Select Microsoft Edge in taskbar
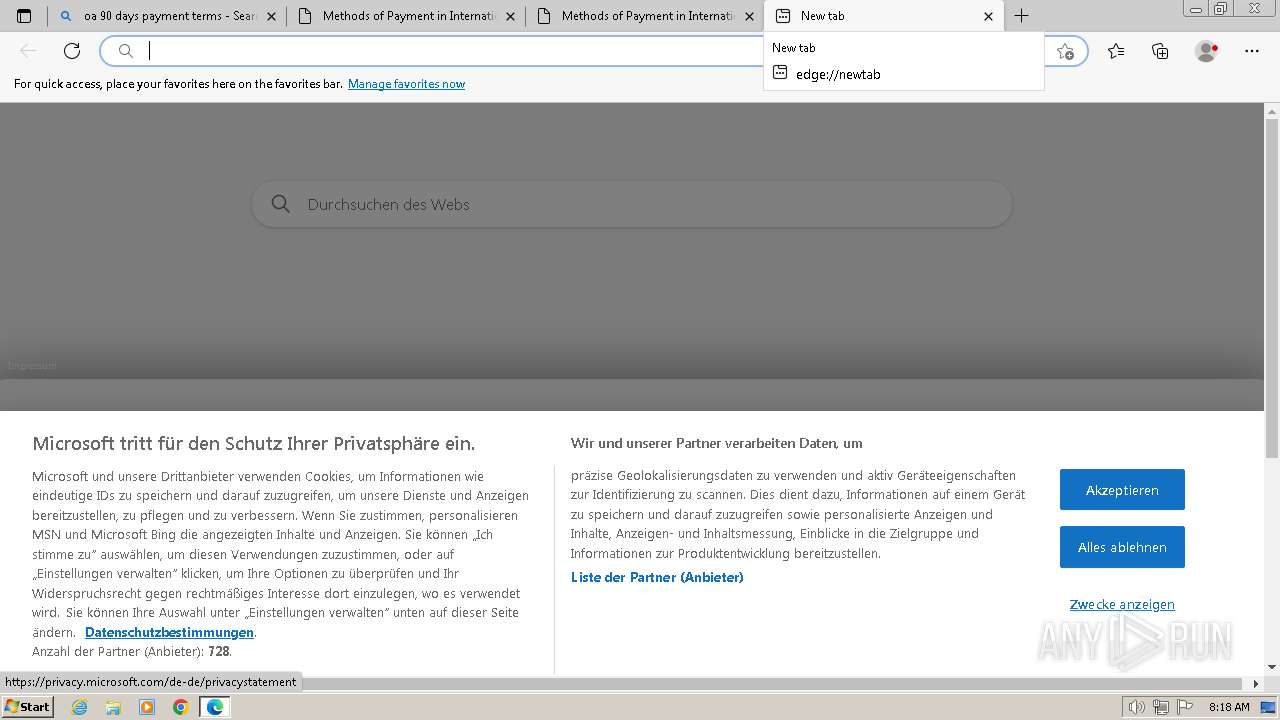This screenshot has width=1280, height=720. click(214, 707)
